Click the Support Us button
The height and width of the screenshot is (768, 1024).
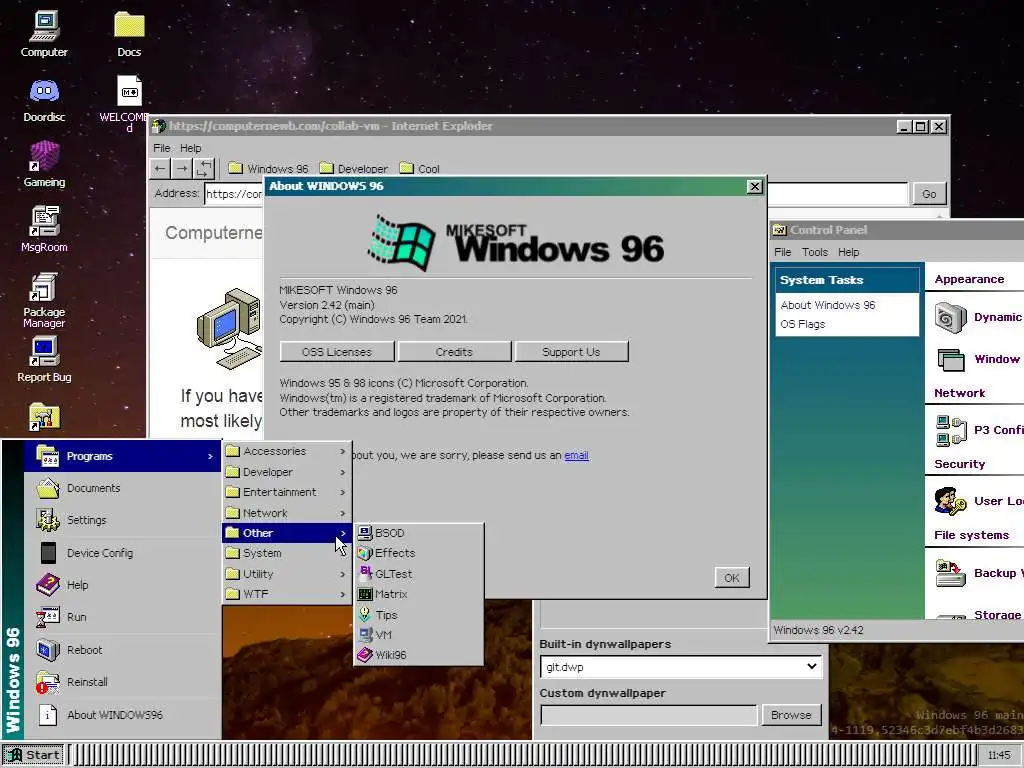[571, 352]
